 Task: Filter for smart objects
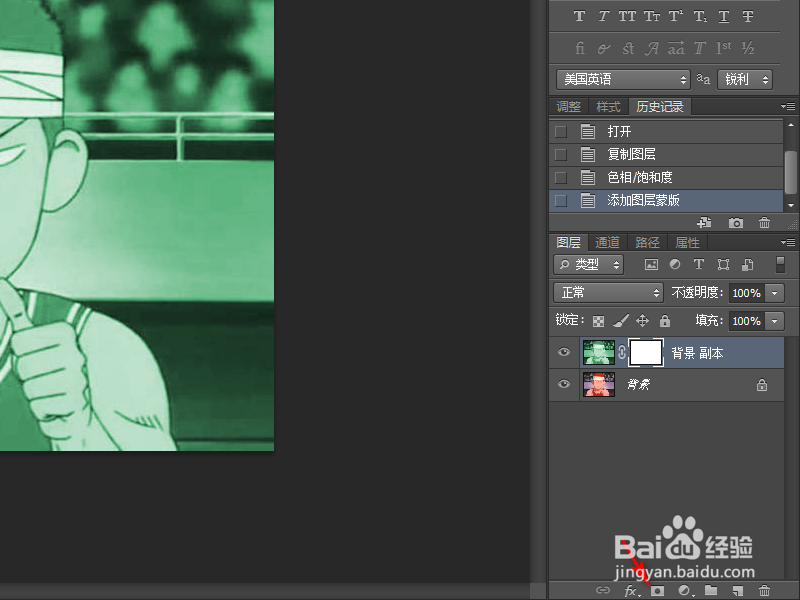(747, 265)
